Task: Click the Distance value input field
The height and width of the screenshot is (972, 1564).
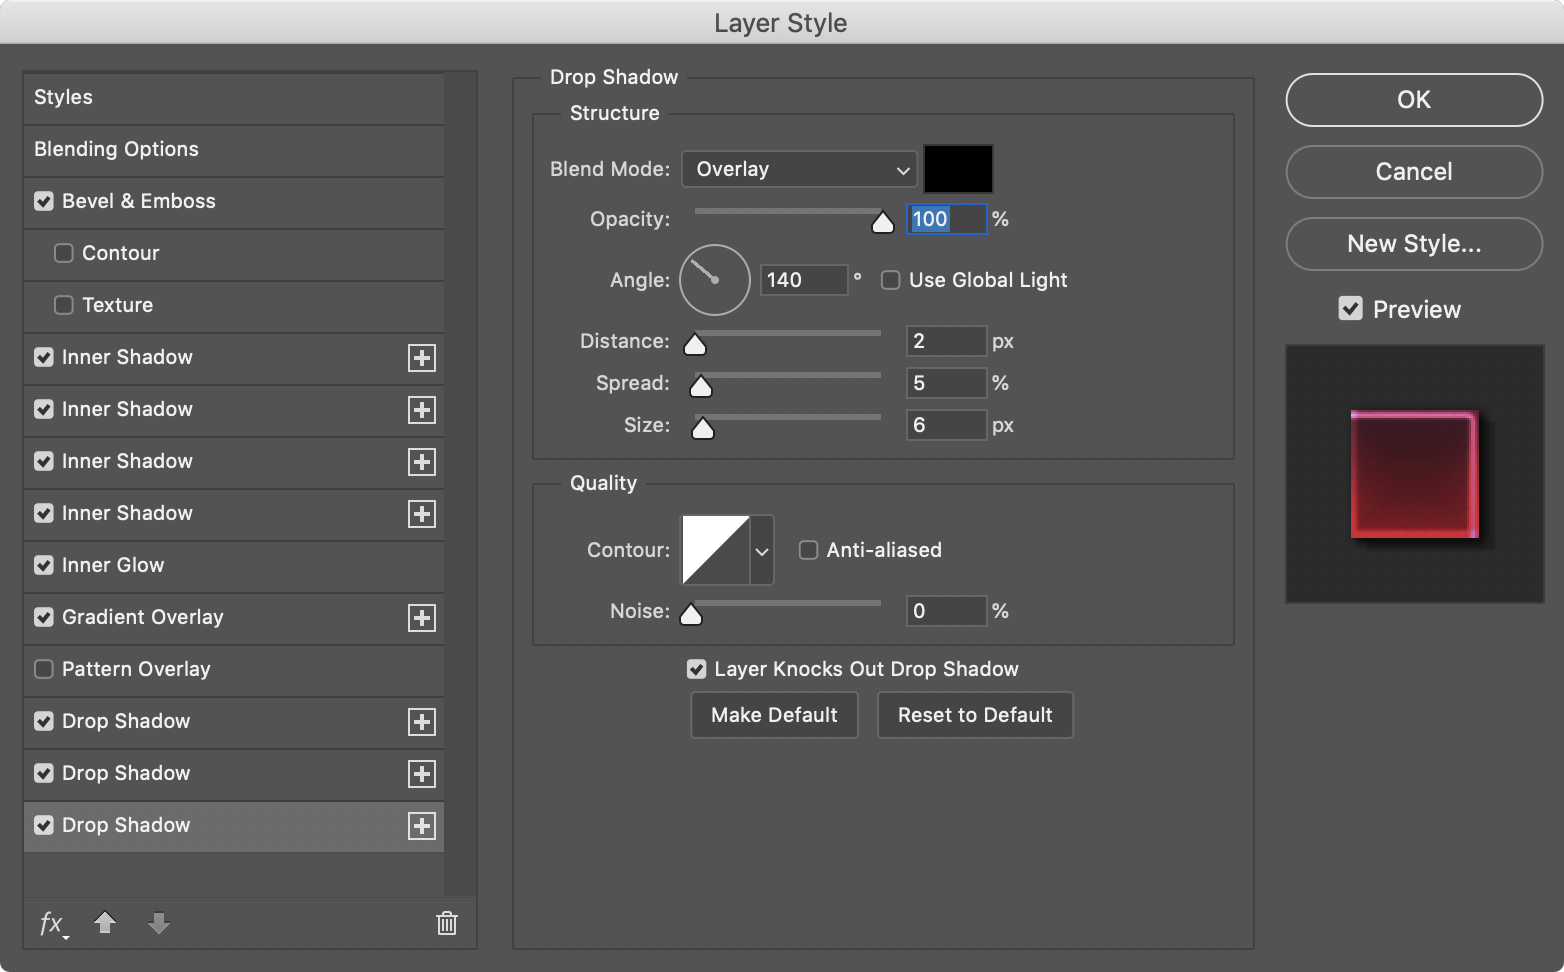Action: (x=945, y=341)
